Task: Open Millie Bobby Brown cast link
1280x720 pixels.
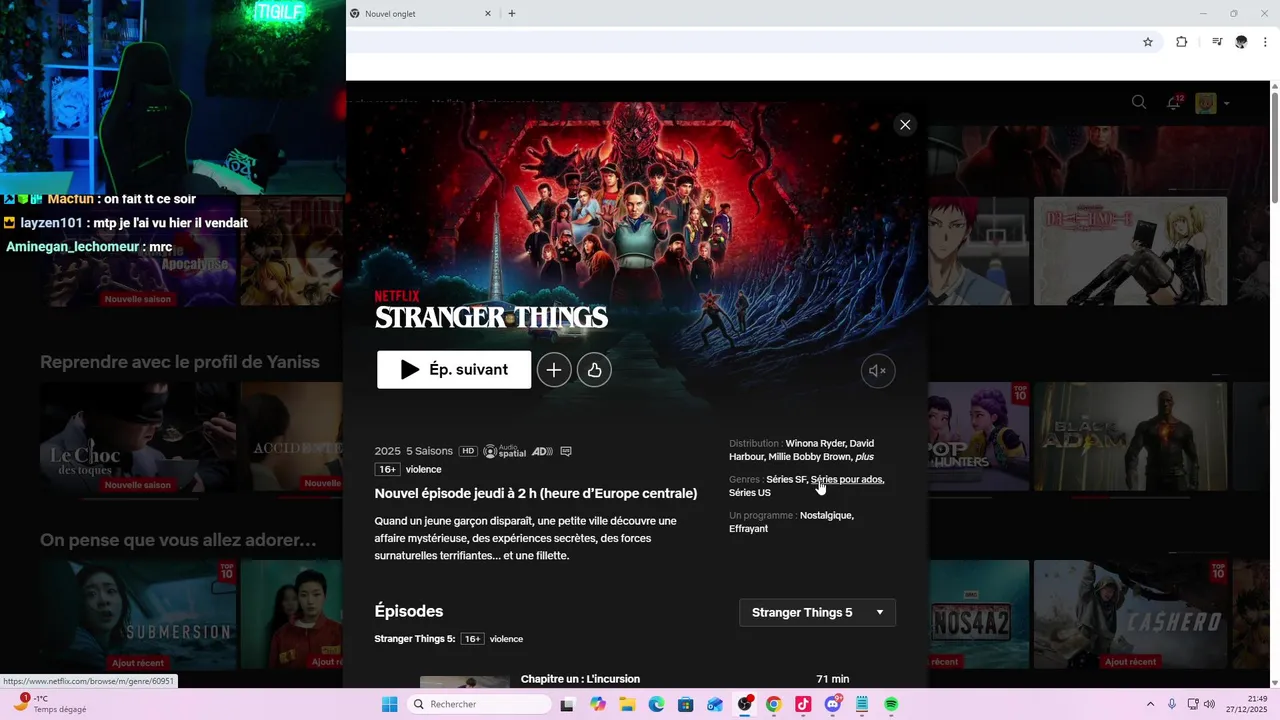Action: tap(810, 457)
